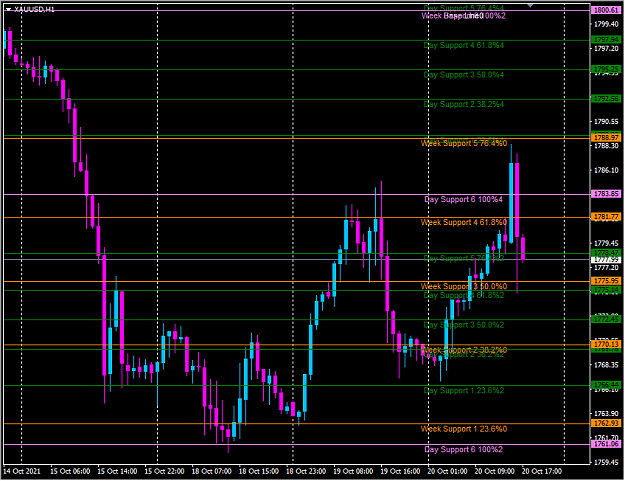Viewport: 625px width, 481px height.
Task: Click the 18 Oct 15:00 time axis label
Action: [x=259, y=471]
